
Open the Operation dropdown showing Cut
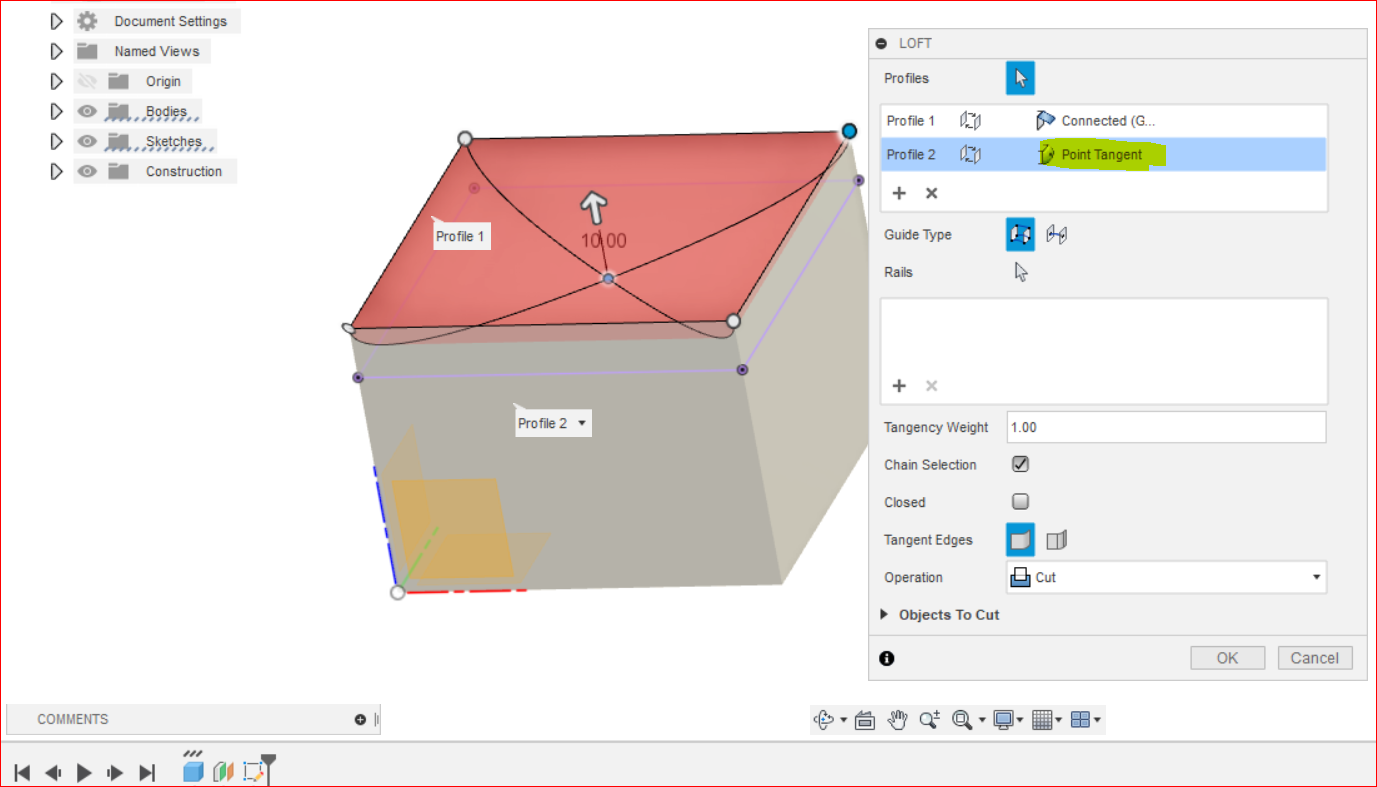(1166, 577)
